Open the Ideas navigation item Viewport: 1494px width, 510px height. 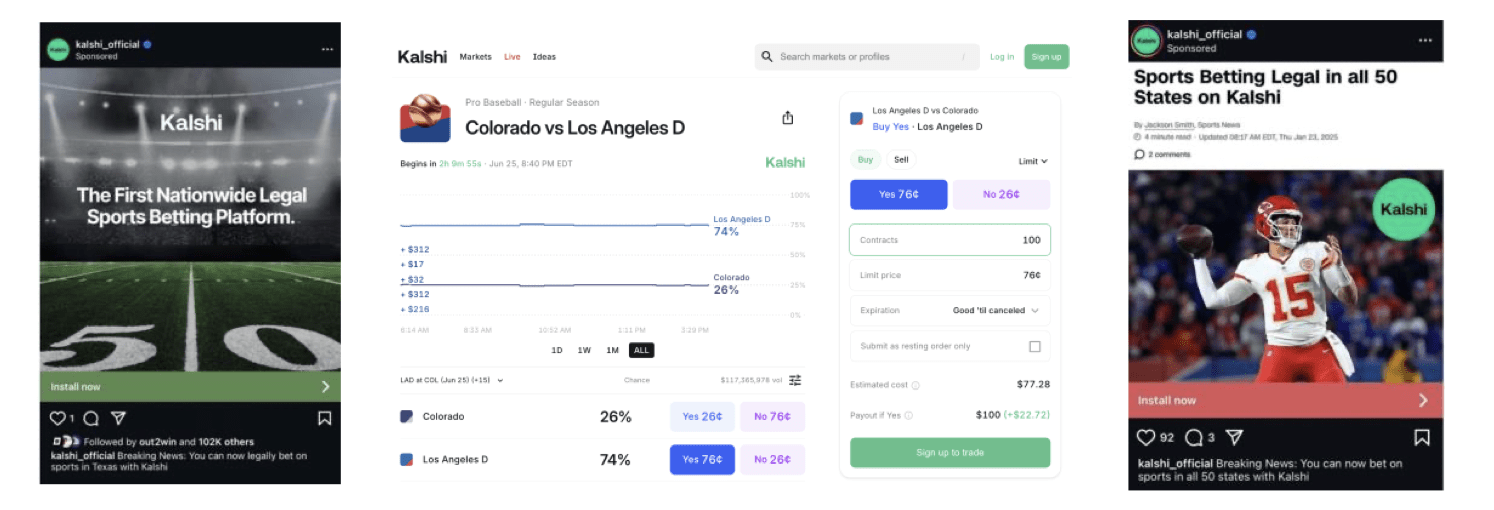coord(544,57)
